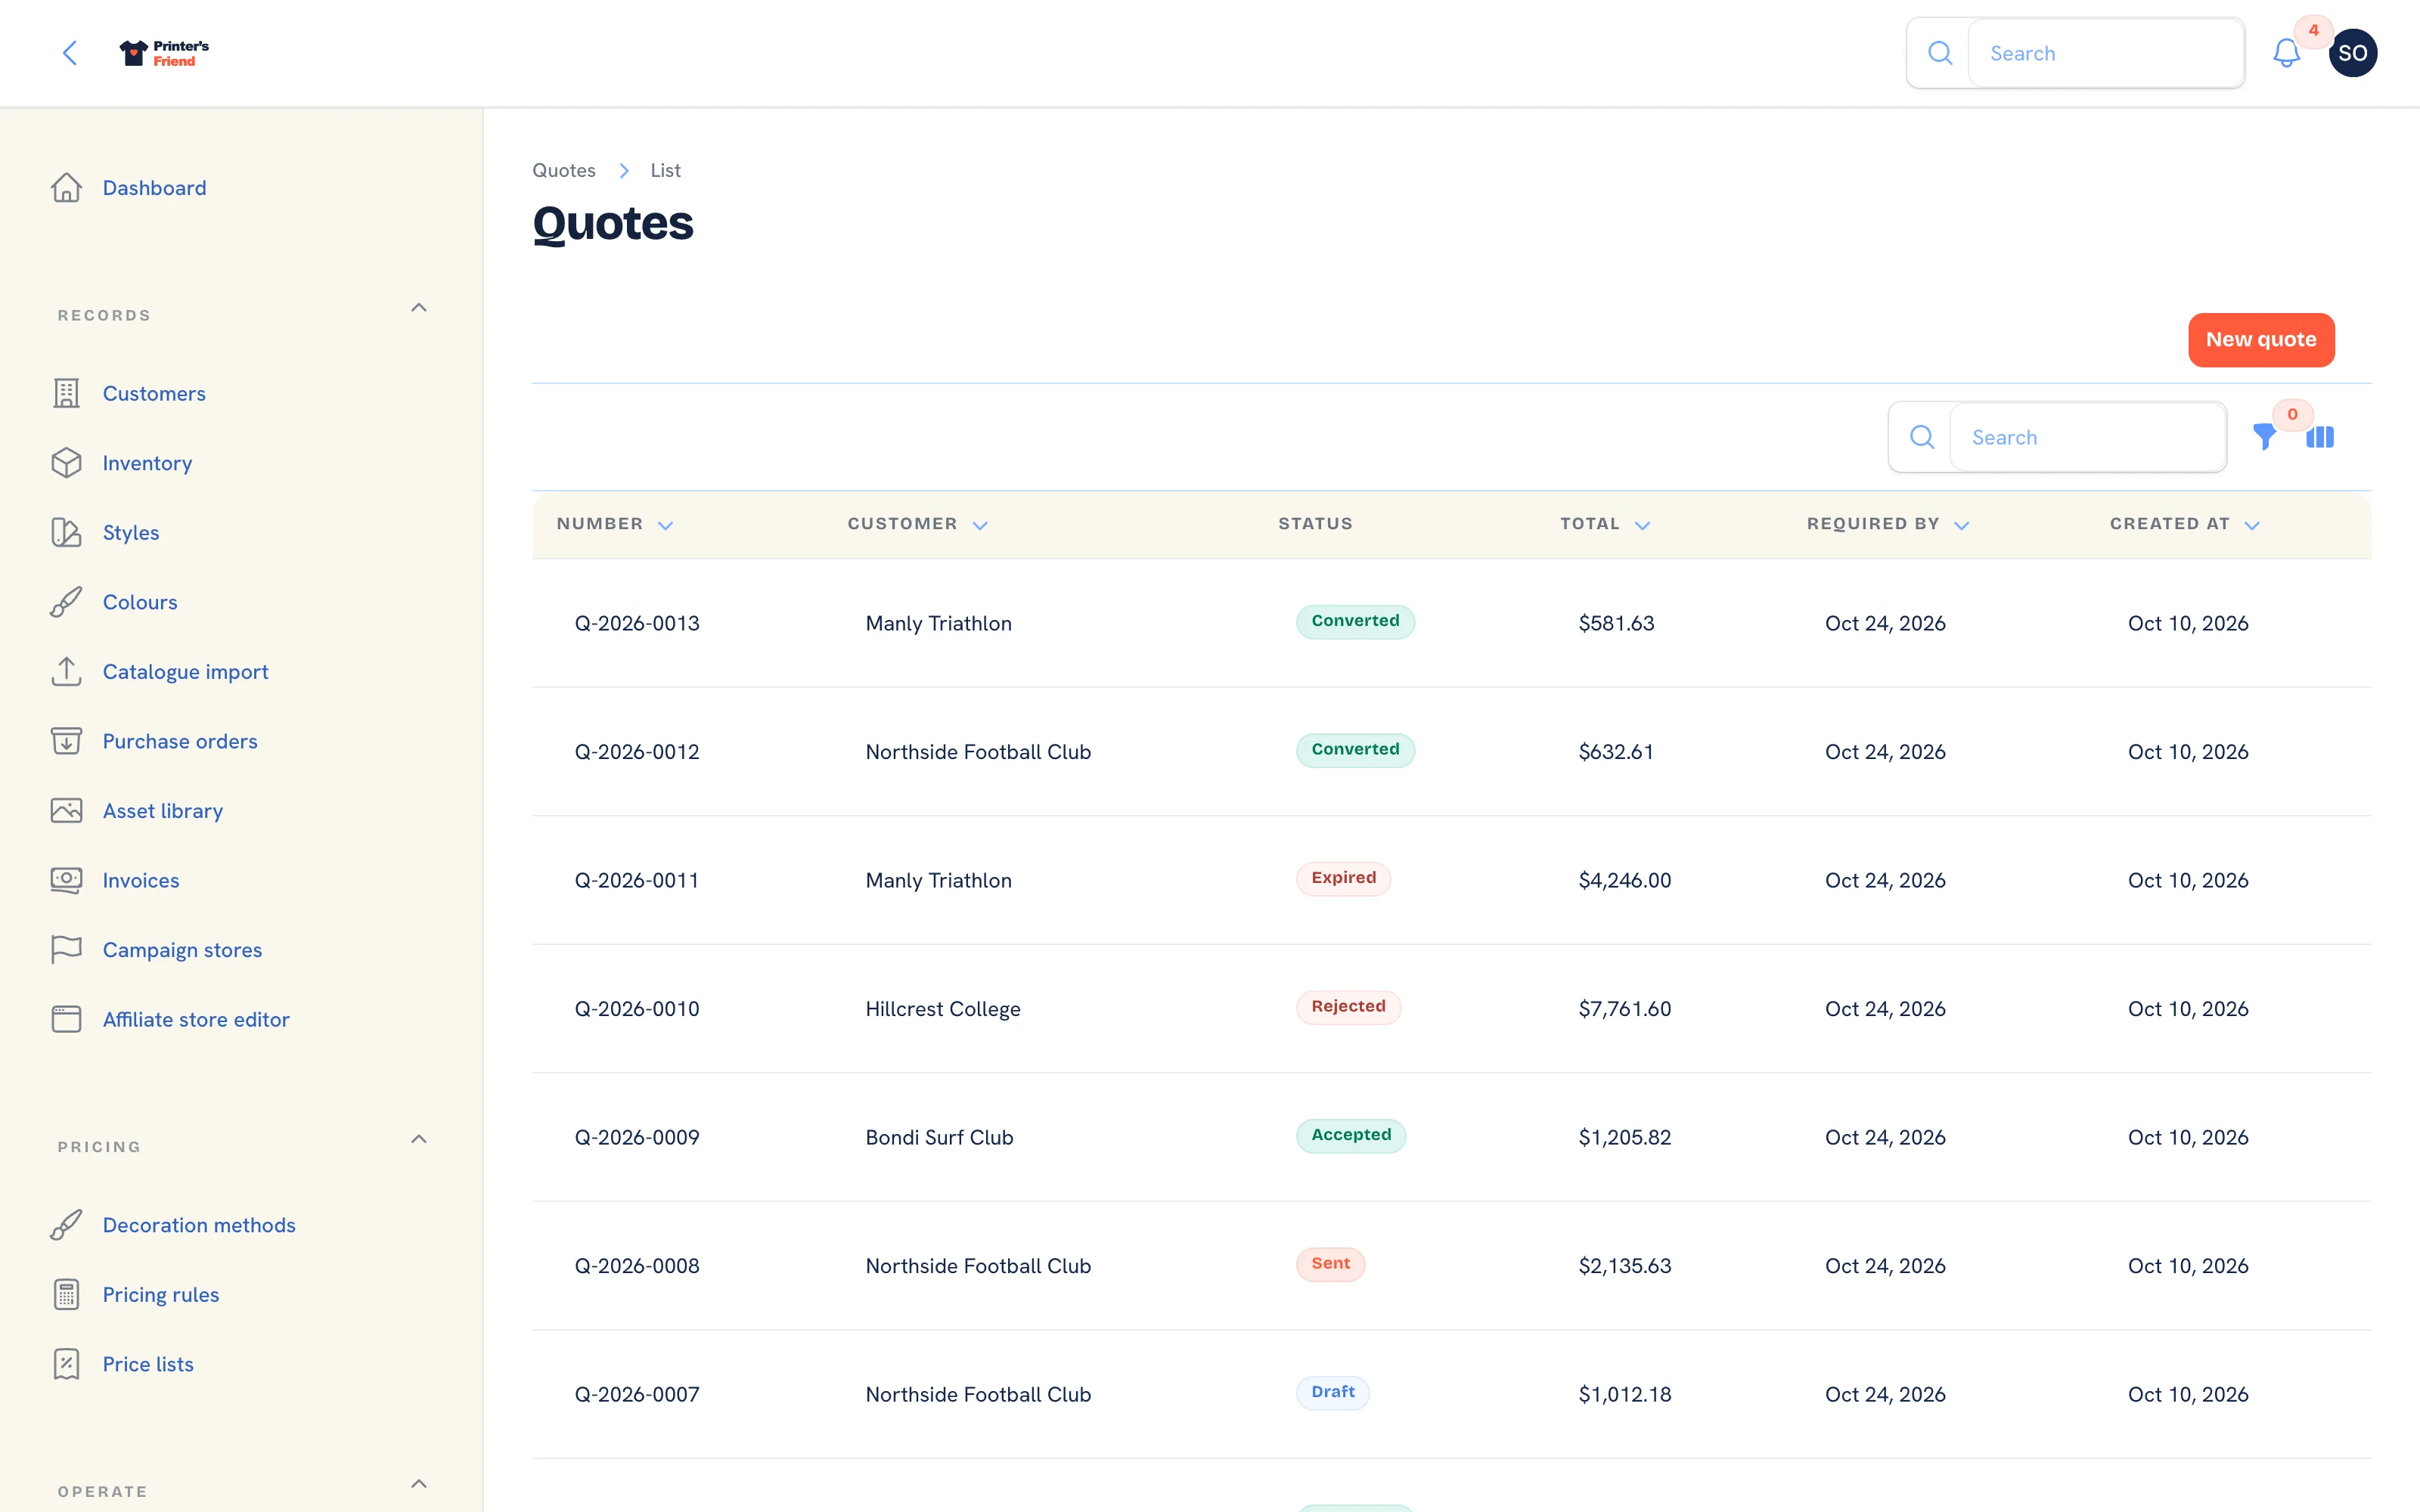The height and width of the screenshot is (1512, 2420).
Task: Click the Pricing rules calculator icon
Action: click(66, 1294)
